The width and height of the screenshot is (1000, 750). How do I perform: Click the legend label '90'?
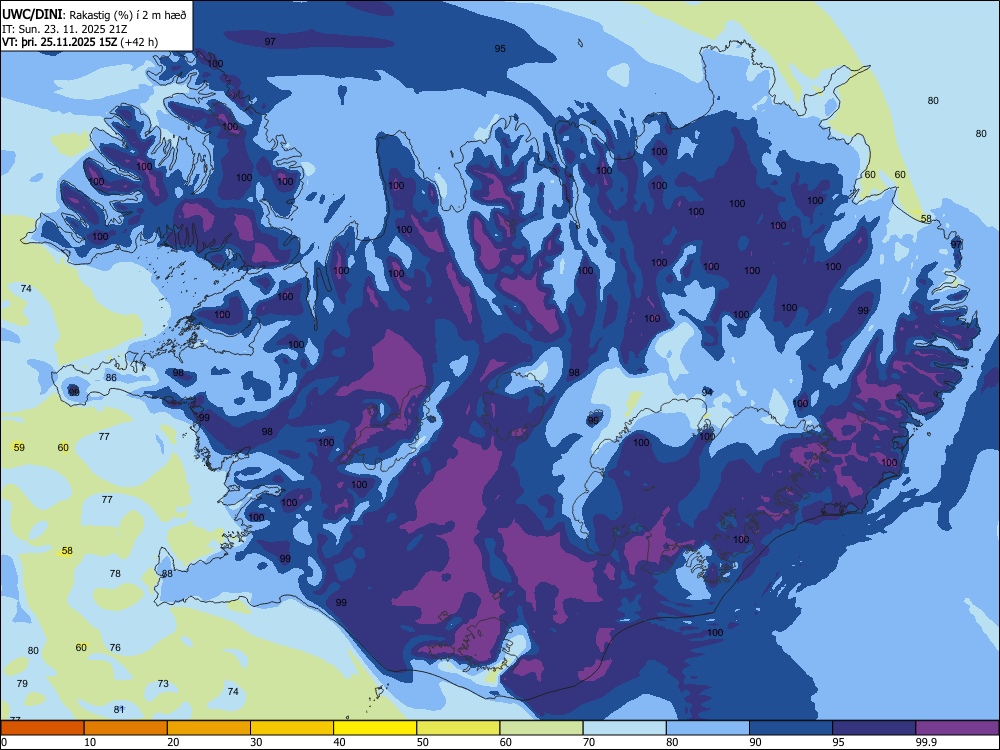coord(756,742)
